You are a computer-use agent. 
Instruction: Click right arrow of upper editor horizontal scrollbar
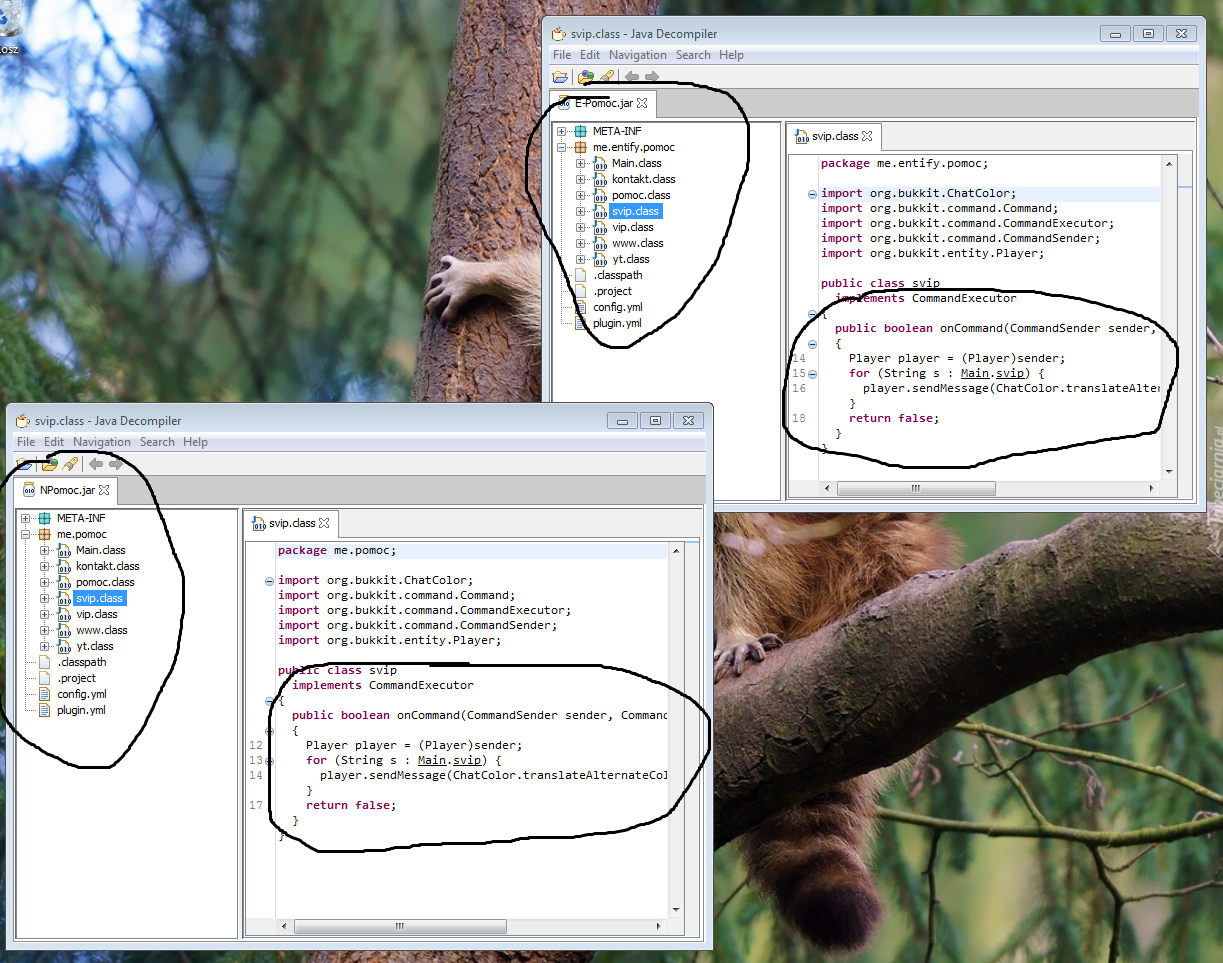1152,488
